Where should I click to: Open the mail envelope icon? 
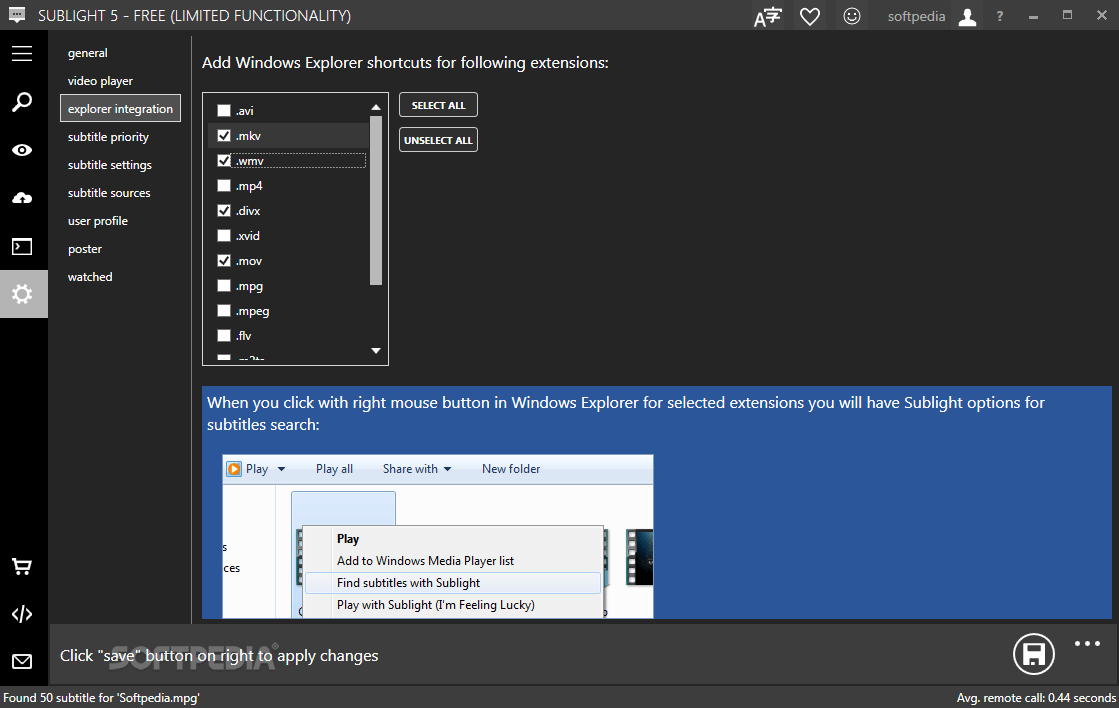click(22, 662)
